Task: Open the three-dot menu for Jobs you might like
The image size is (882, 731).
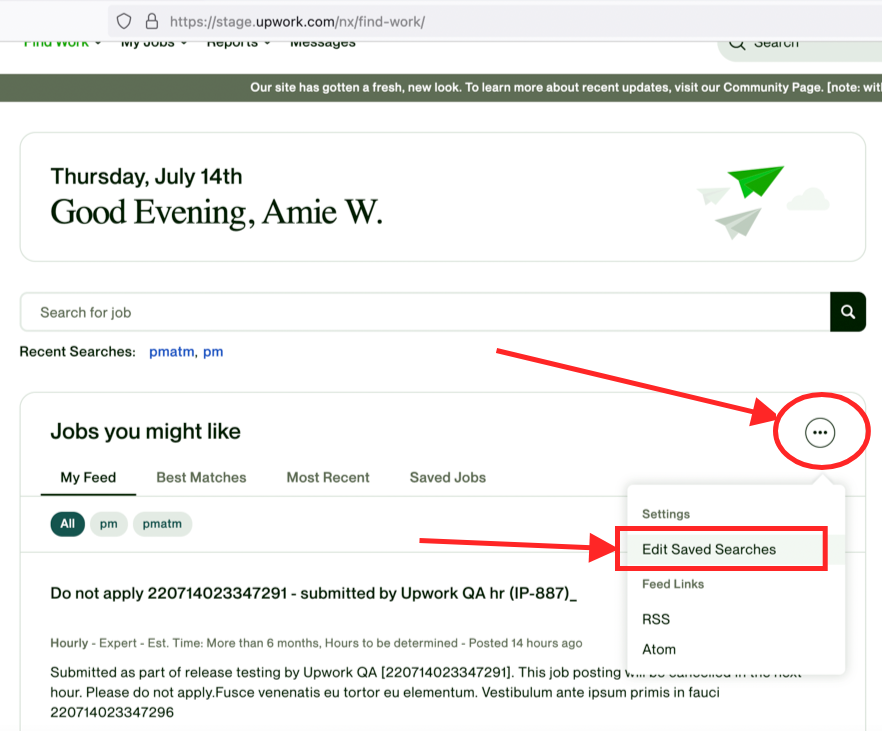Action: (x=820, y=432)
